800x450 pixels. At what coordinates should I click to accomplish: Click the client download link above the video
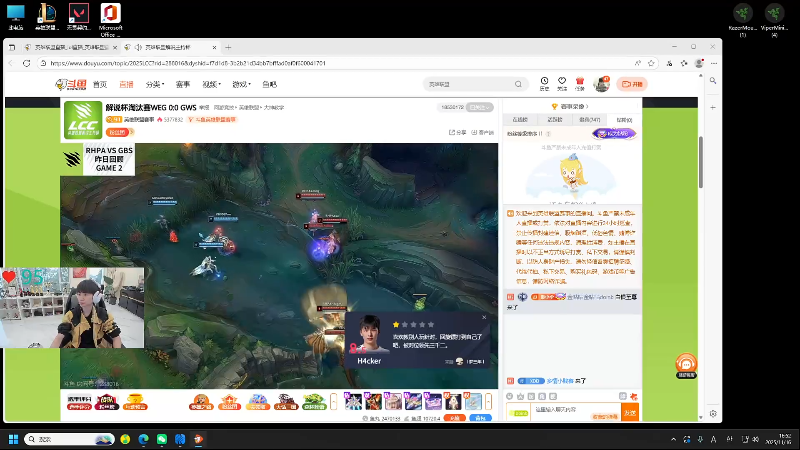(483, 132)
